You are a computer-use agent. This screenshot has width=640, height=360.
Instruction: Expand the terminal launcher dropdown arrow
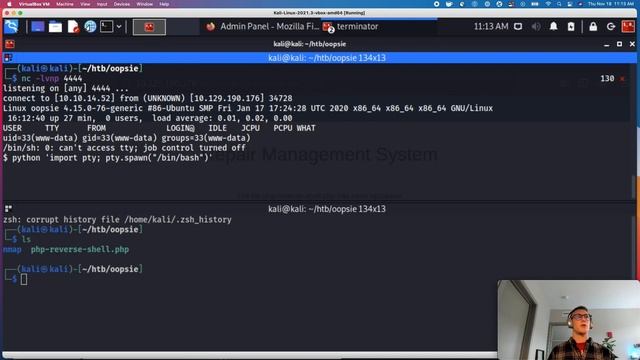(x=119, y=27)
